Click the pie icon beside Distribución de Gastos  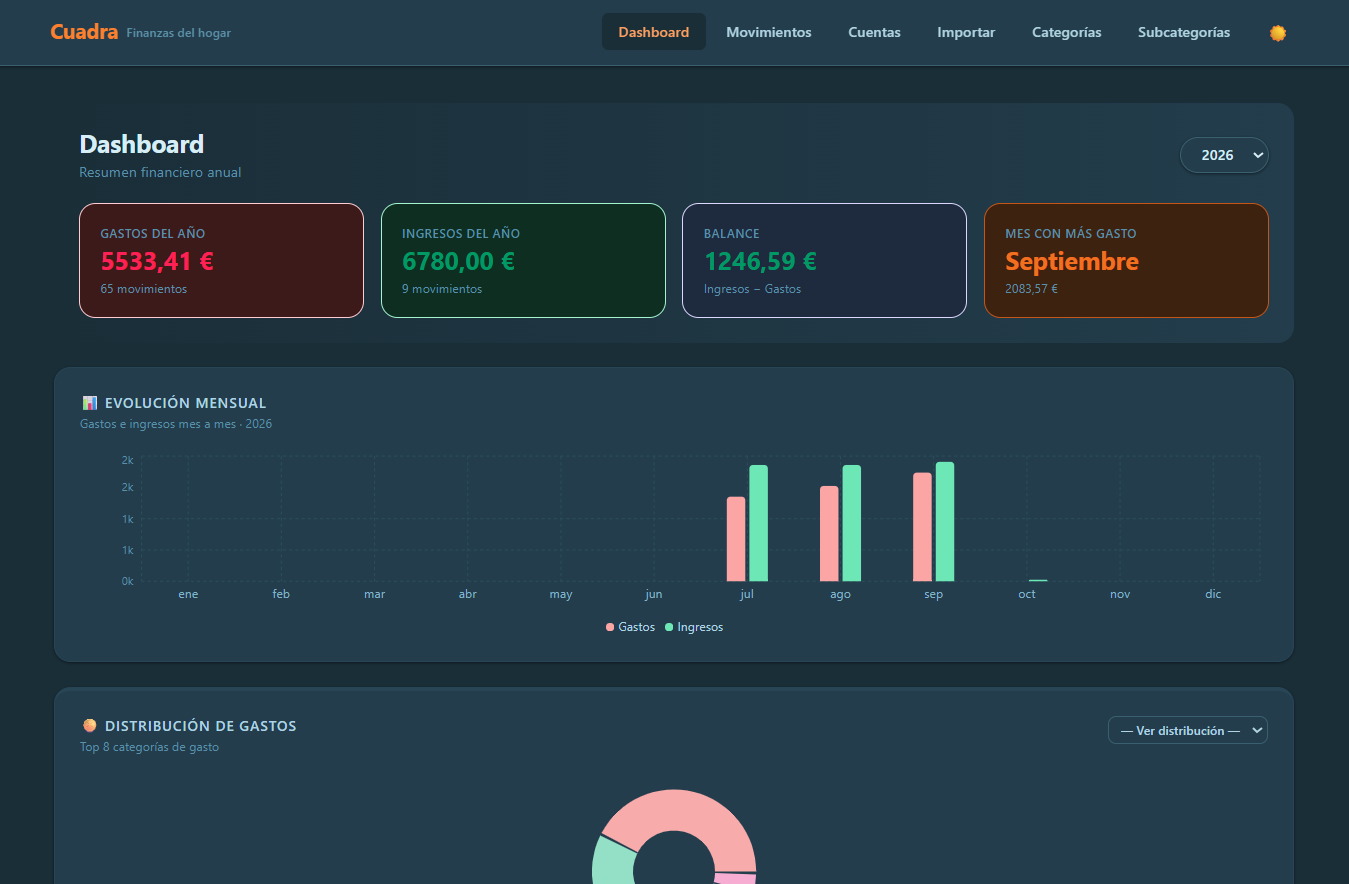[90, 726]
